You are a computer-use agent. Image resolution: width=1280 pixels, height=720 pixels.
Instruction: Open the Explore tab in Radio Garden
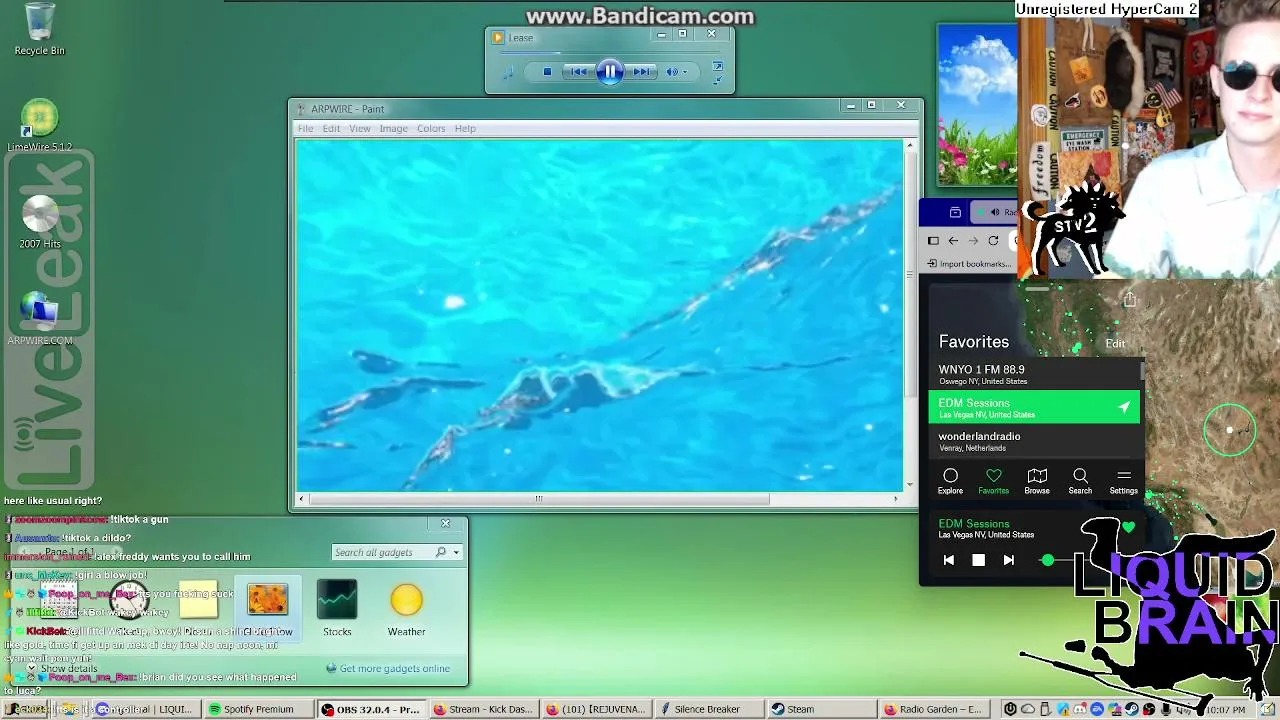[950, 481]
